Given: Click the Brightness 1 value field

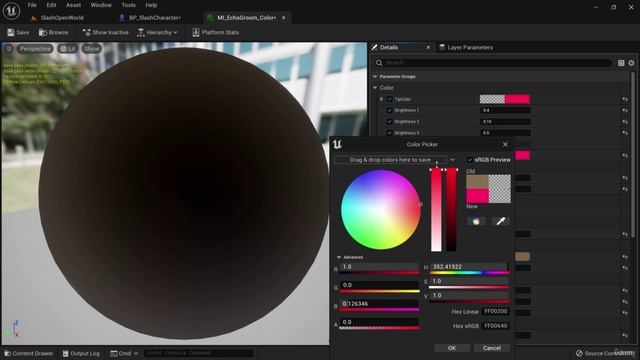Looking at the screenshot, I should 505,110.
